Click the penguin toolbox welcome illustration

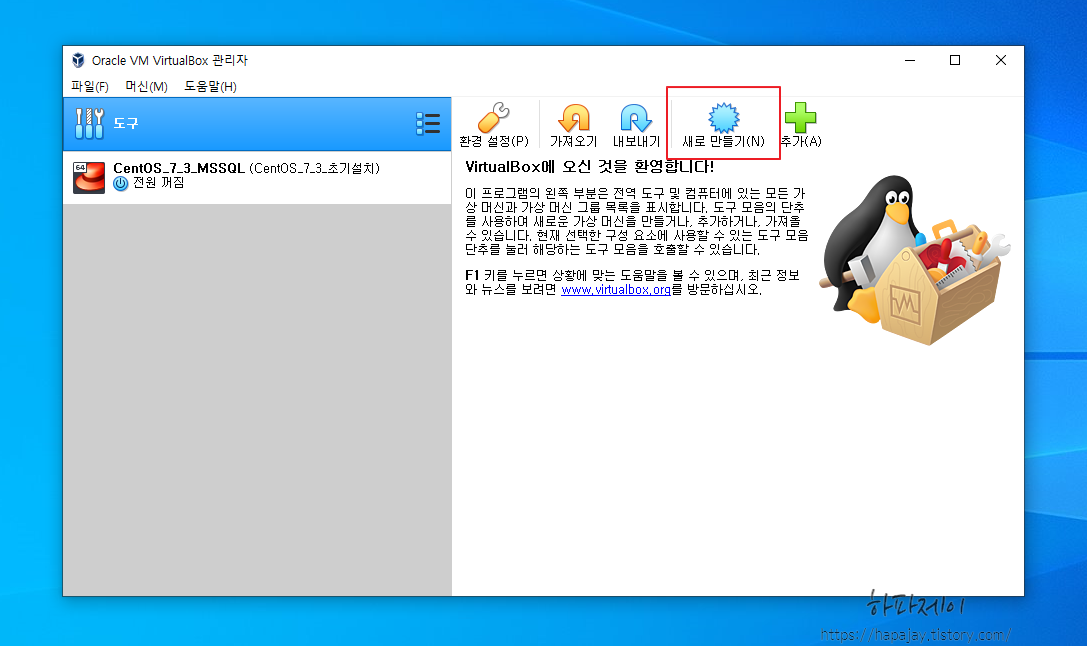click(x=914, y=259)
